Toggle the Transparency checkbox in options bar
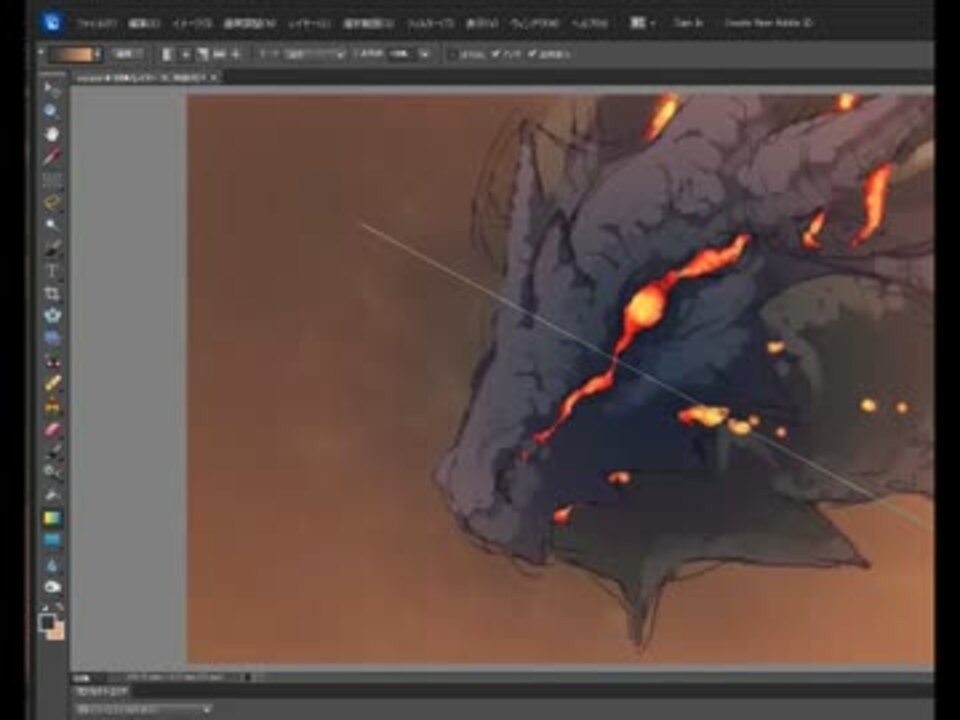The image size is (960, 720). pos(533,54)
